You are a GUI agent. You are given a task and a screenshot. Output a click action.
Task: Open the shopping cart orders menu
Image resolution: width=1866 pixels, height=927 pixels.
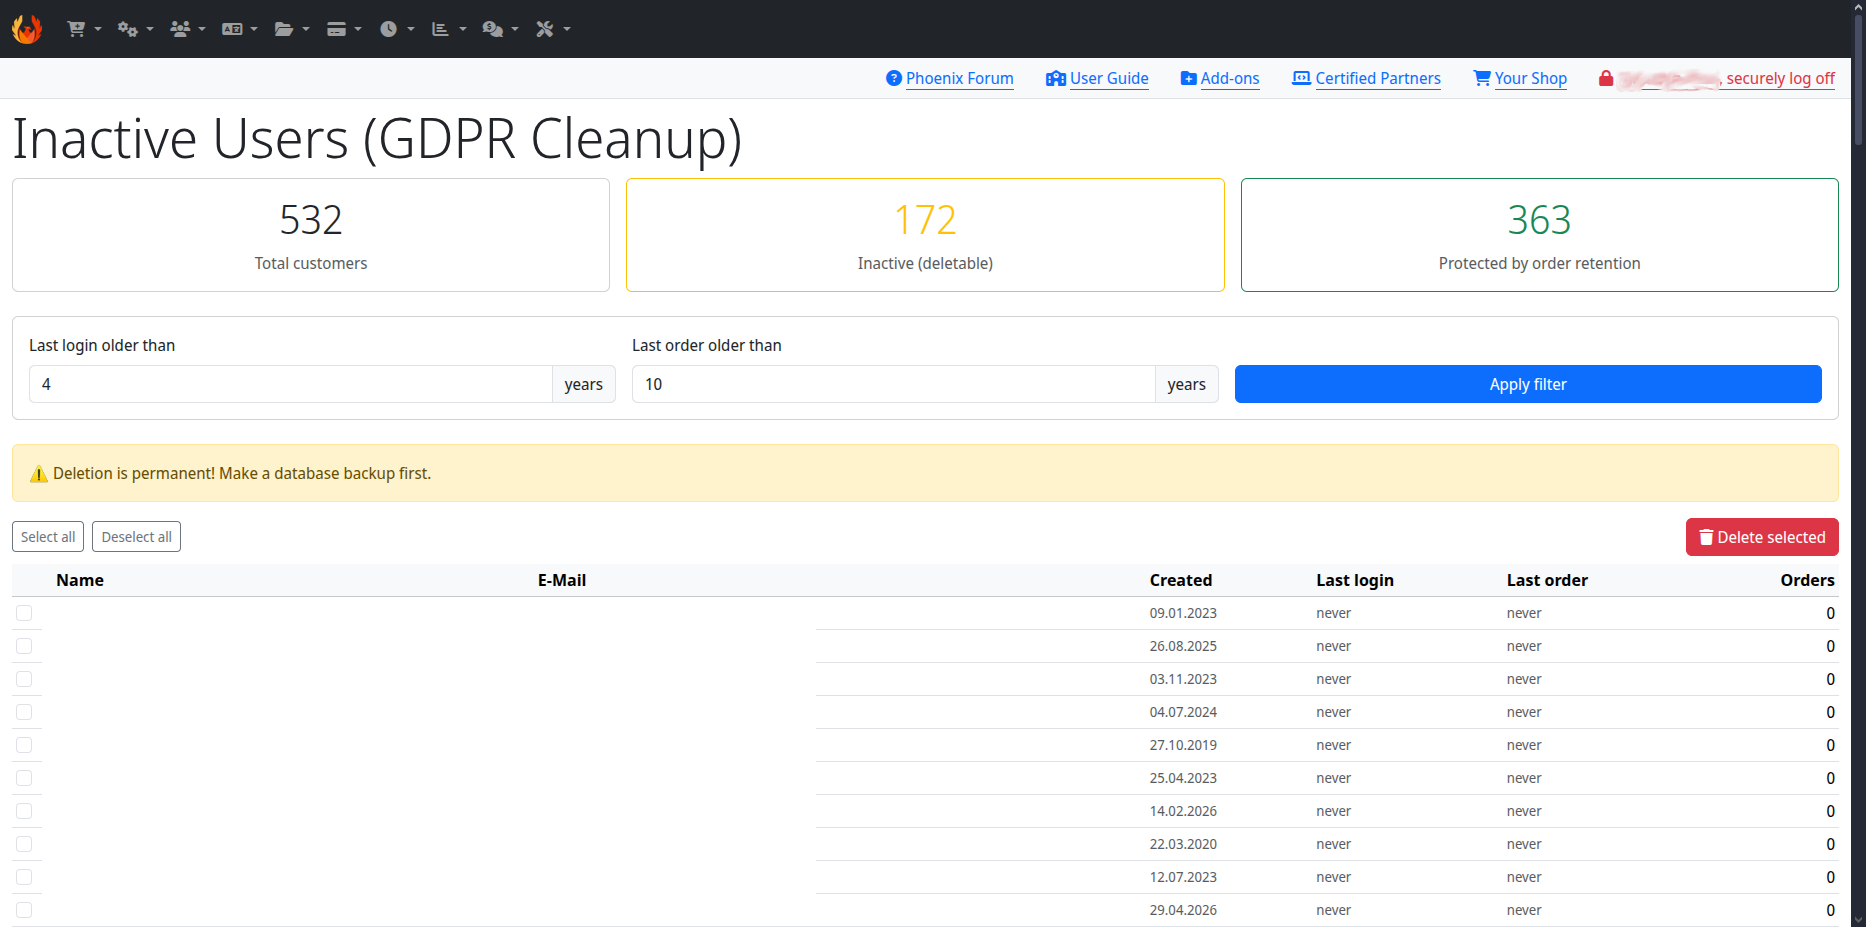point(84,29)
